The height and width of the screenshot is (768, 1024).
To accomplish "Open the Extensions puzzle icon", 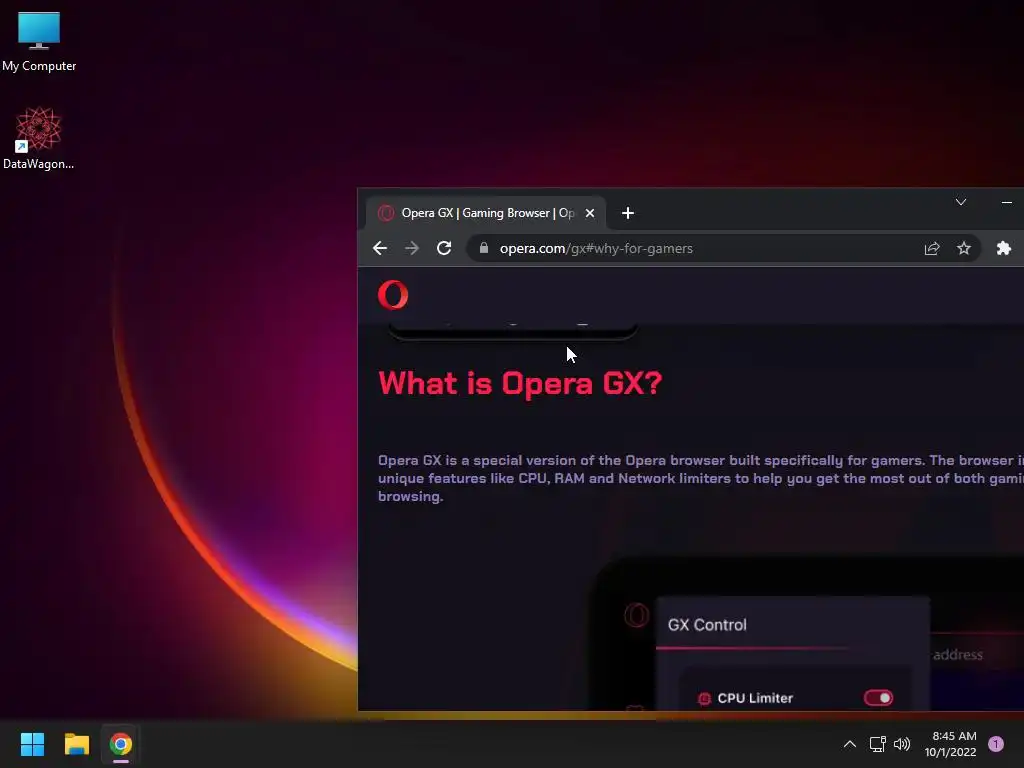I will point(1004,248).
